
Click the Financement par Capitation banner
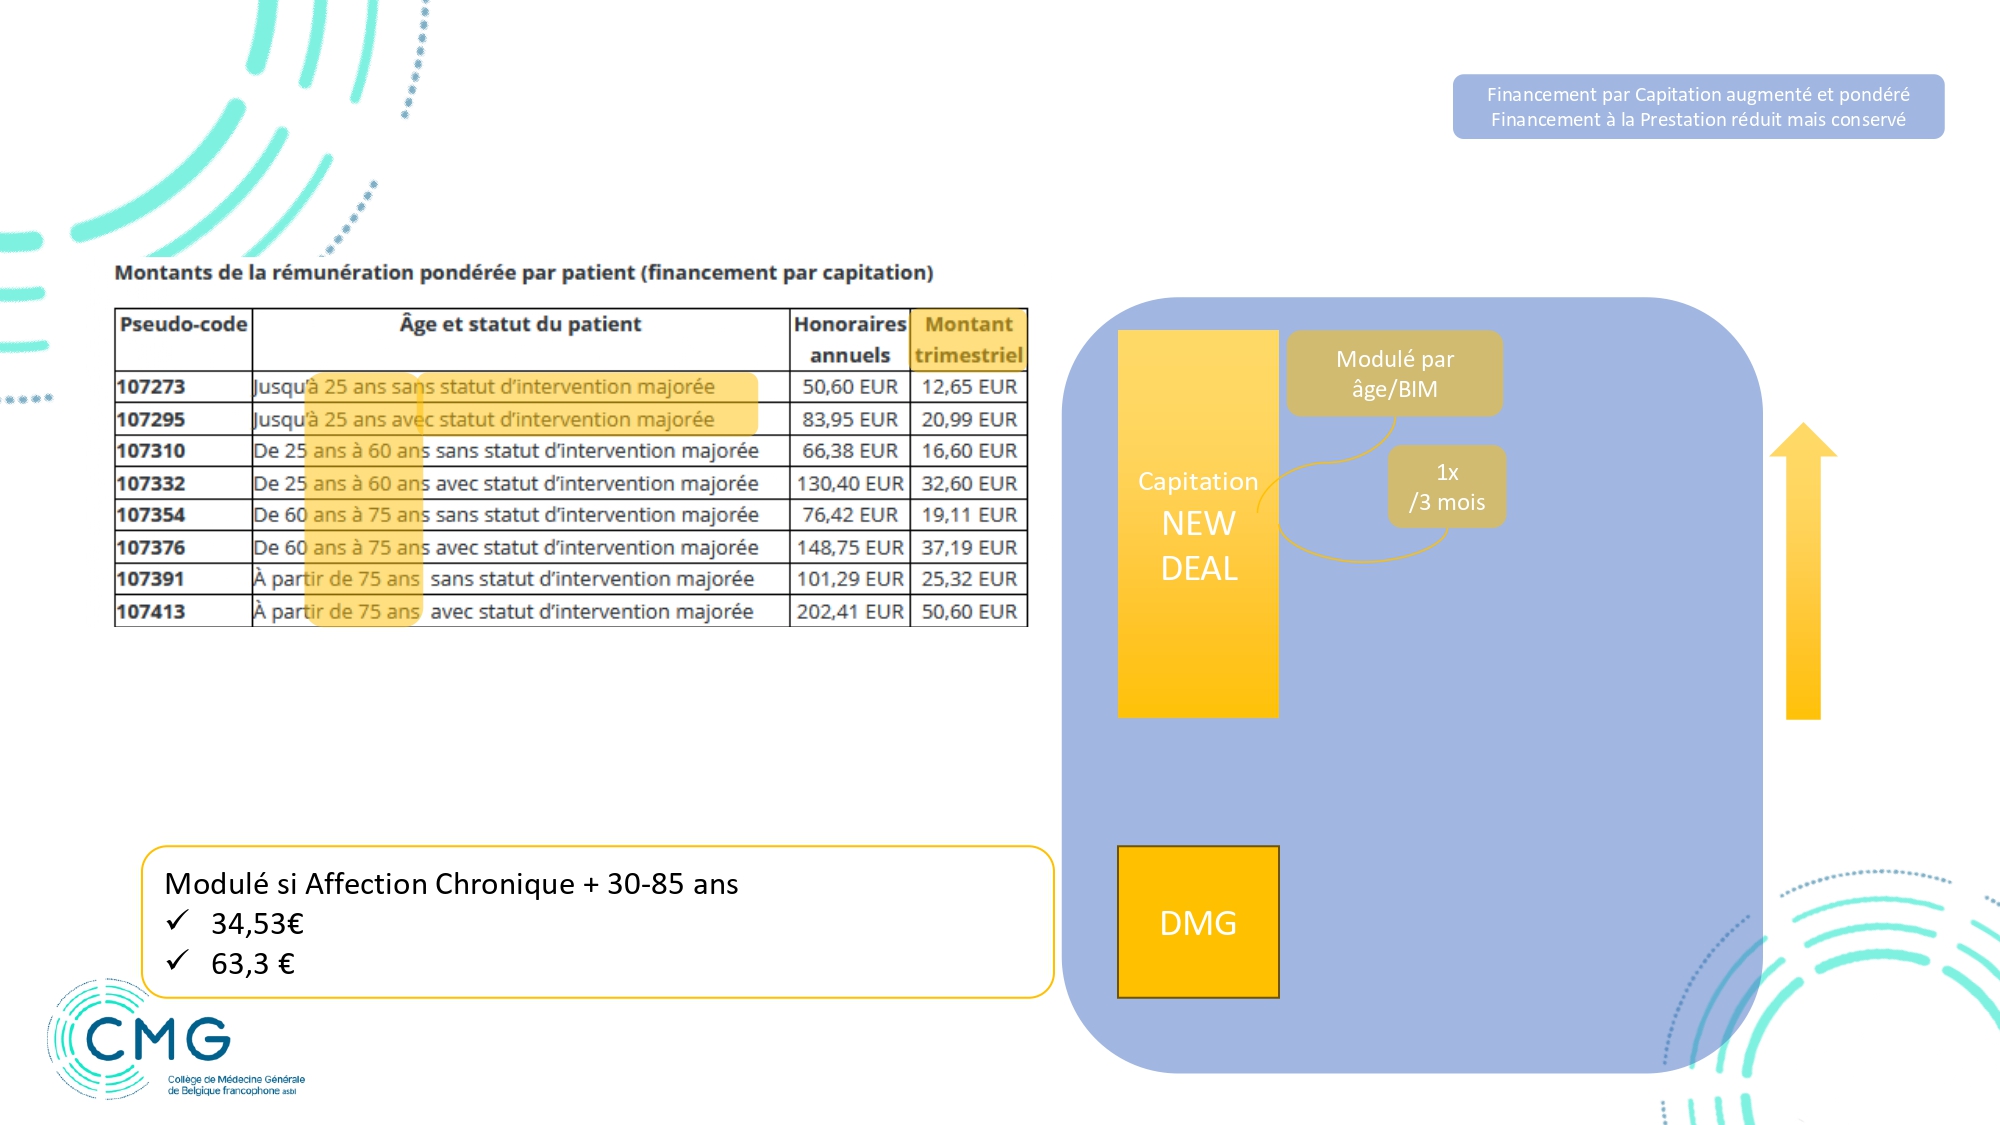1697,107
